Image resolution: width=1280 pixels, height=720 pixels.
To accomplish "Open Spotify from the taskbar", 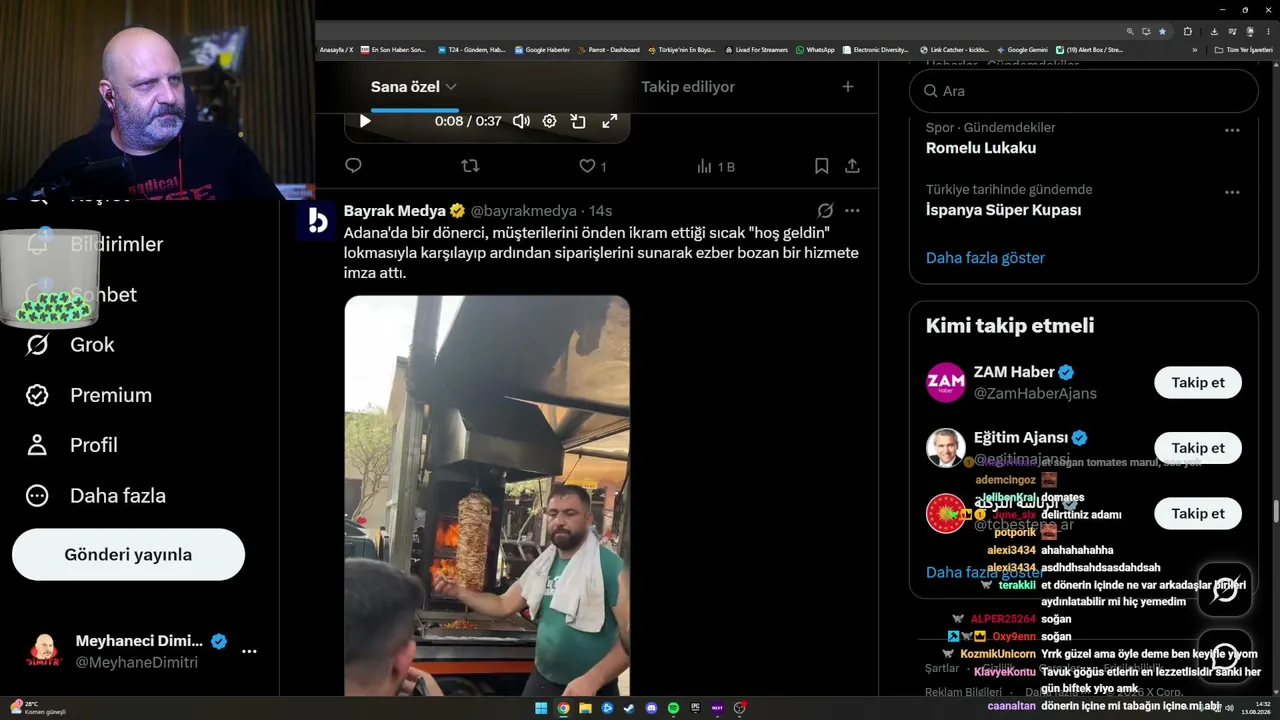I will coord(673,708).
